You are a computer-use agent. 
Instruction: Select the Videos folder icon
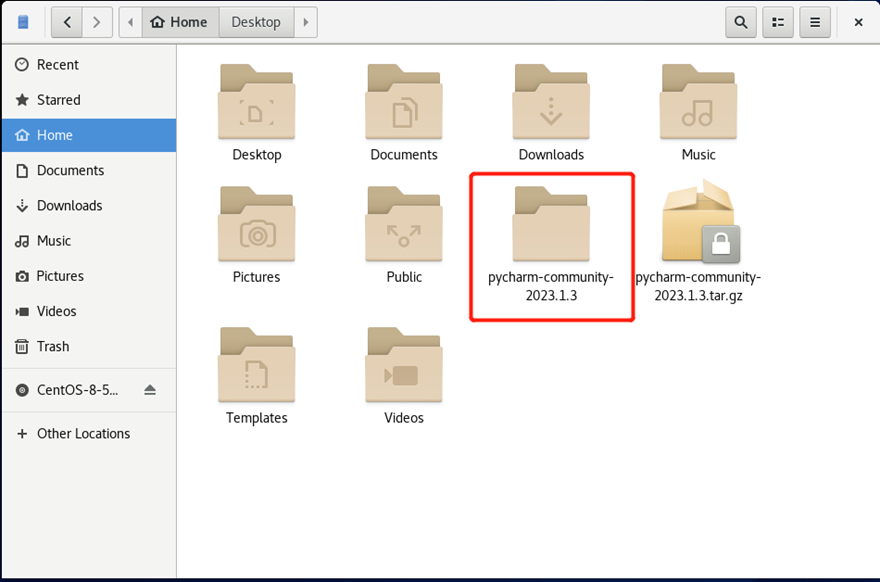(x=404, y=365)
